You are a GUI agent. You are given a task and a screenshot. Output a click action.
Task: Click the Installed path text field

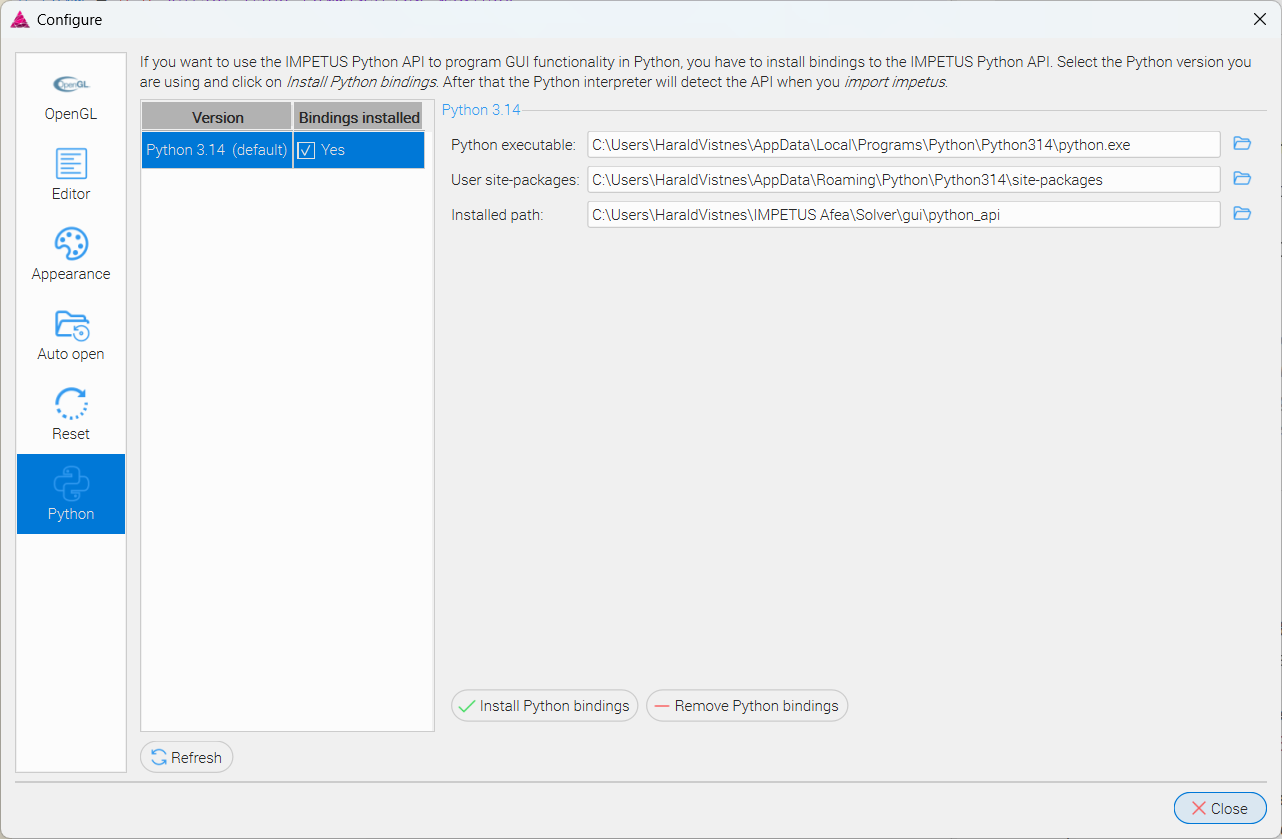[903, 214]
